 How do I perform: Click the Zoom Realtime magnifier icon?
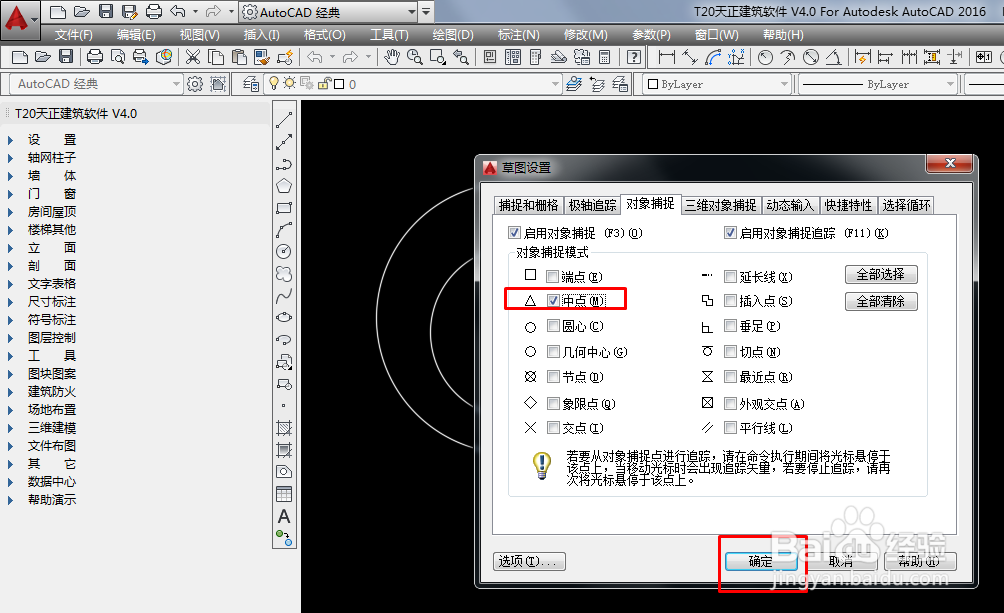415,58
